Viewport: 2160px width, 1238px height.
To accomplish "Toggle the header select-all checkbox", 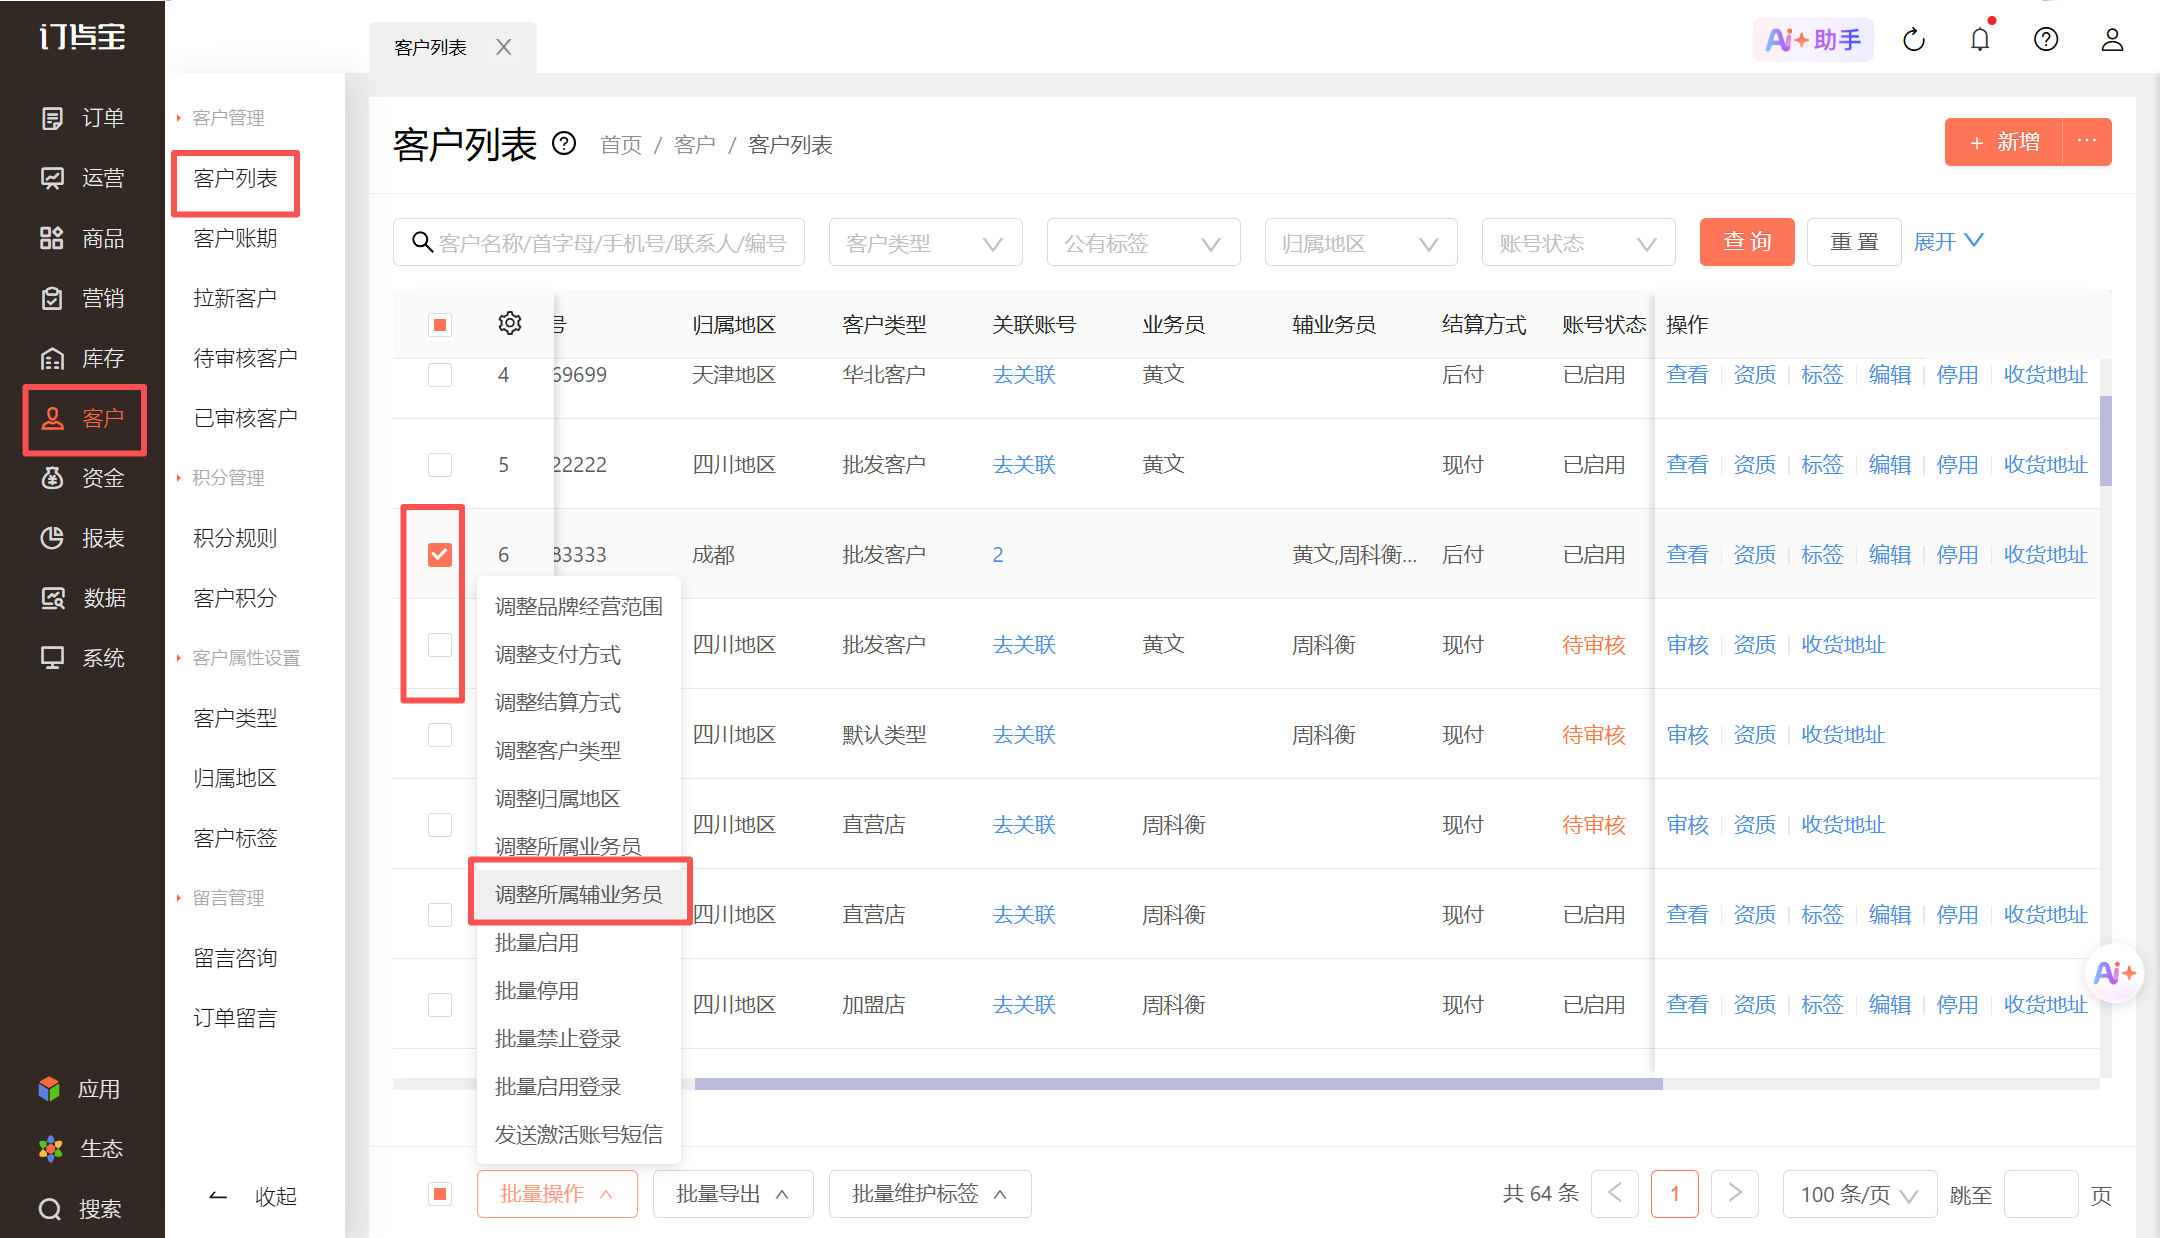I will [440, 325].
